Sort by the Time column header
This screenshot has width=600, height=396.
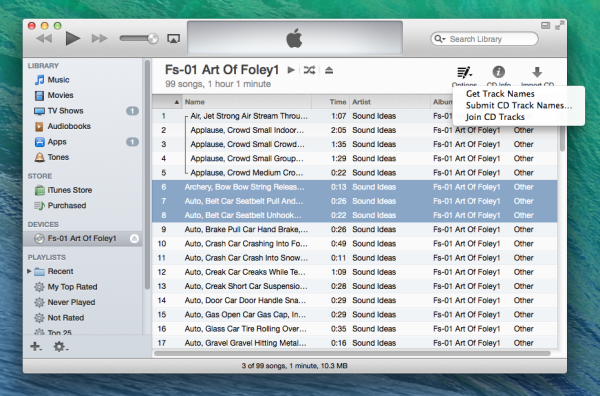click(x=330, y=102)
